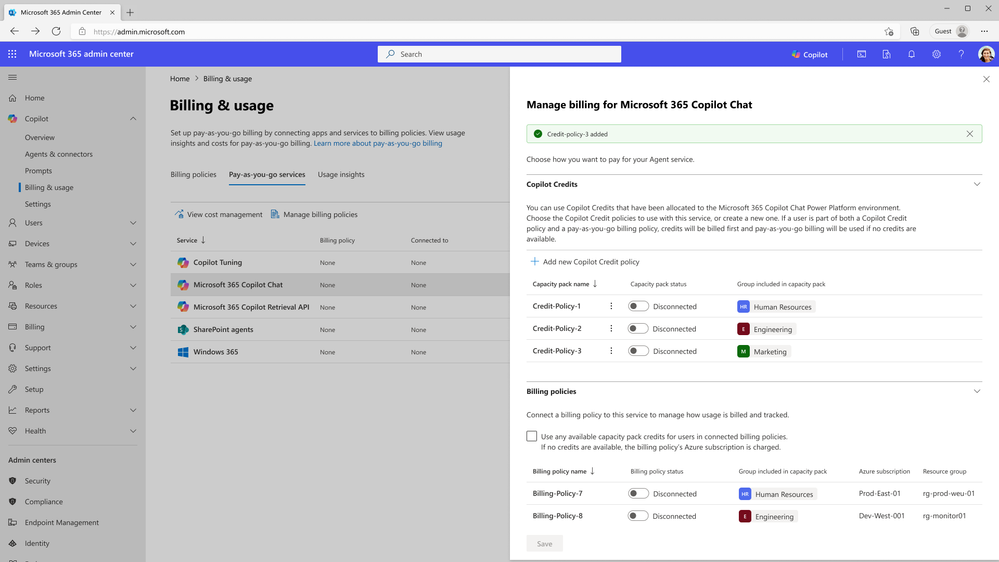
Task: Toggle Billing-Policy-8 connection switch
Action: coord(638,516)
